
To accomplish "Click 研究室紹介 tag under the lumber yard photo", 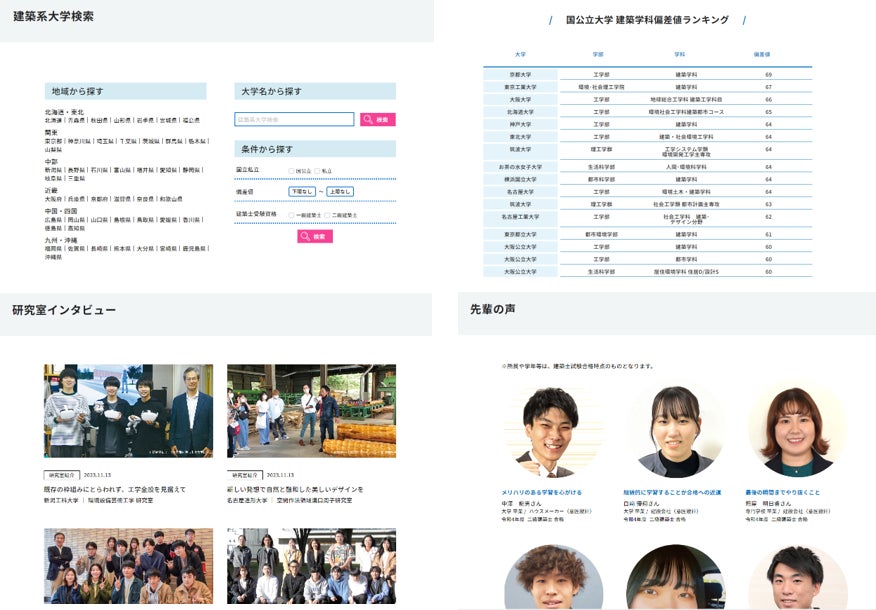I will [x=245, y=475].
